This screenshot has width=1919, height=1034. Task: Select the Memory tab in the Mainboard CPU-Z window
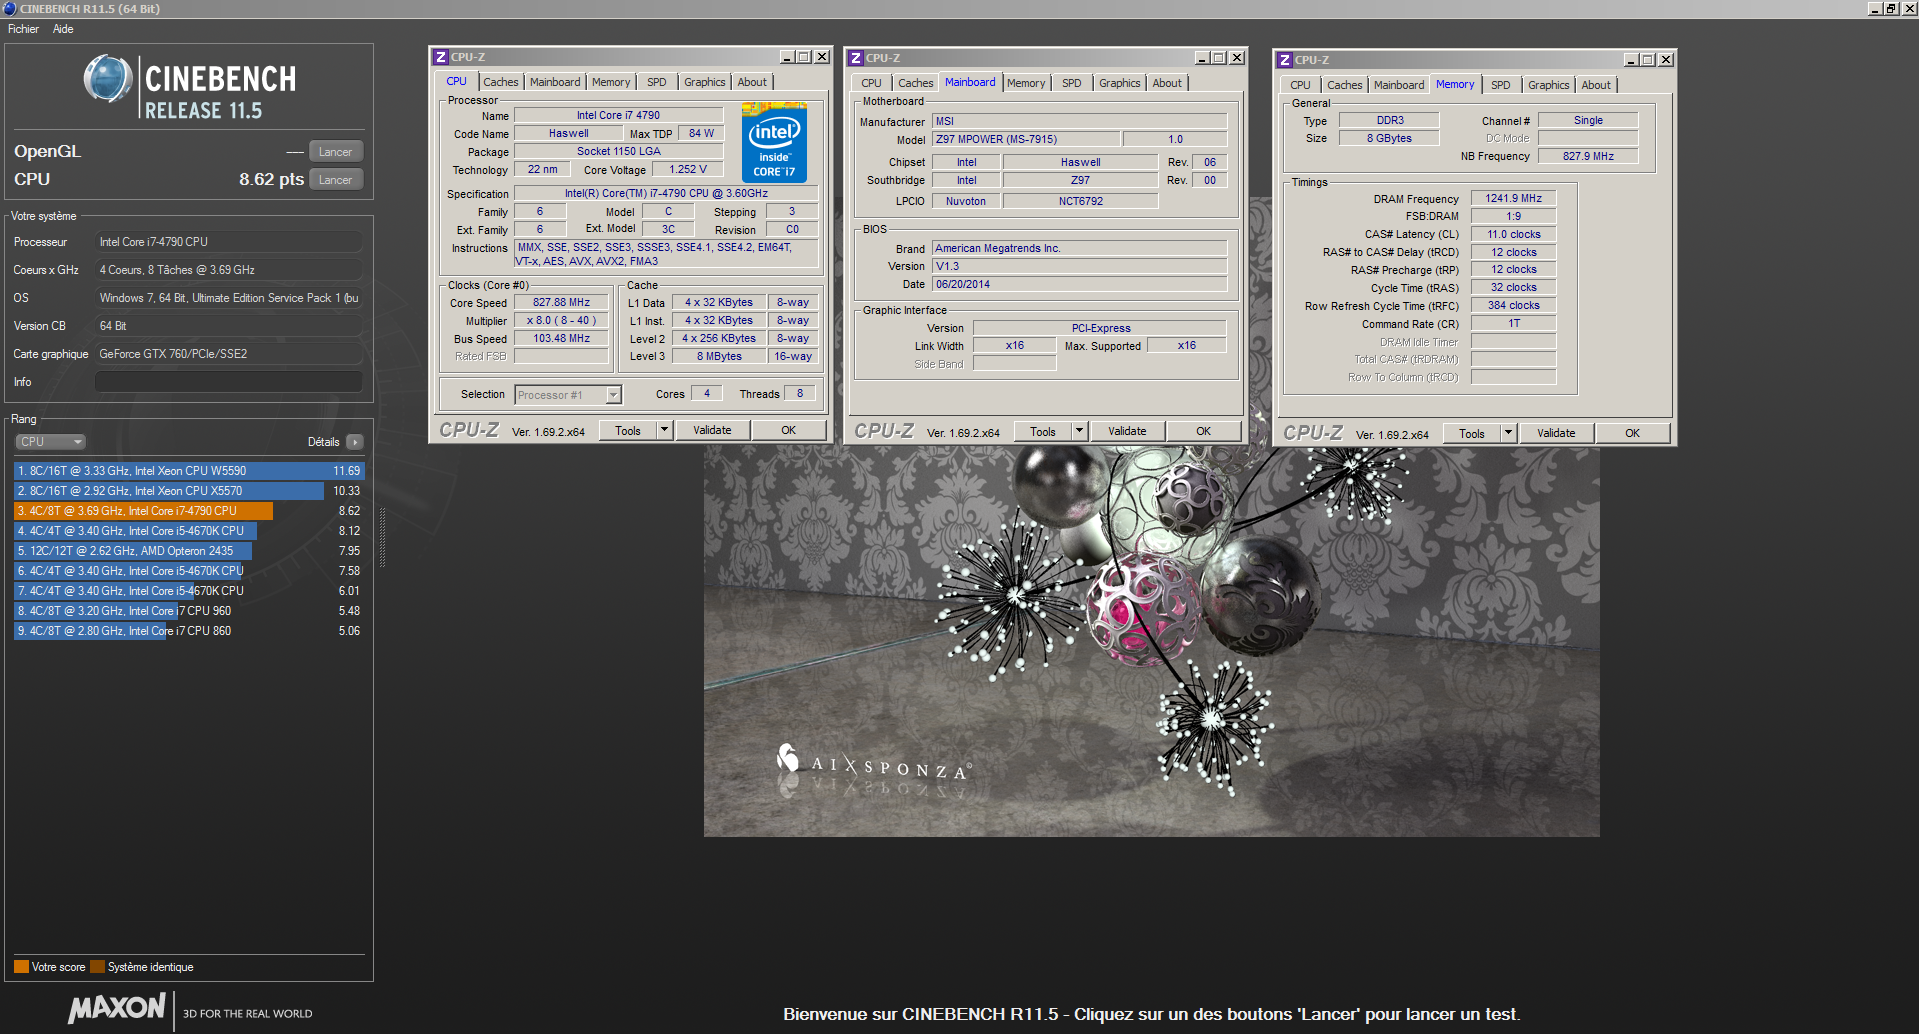(1026, 83)
